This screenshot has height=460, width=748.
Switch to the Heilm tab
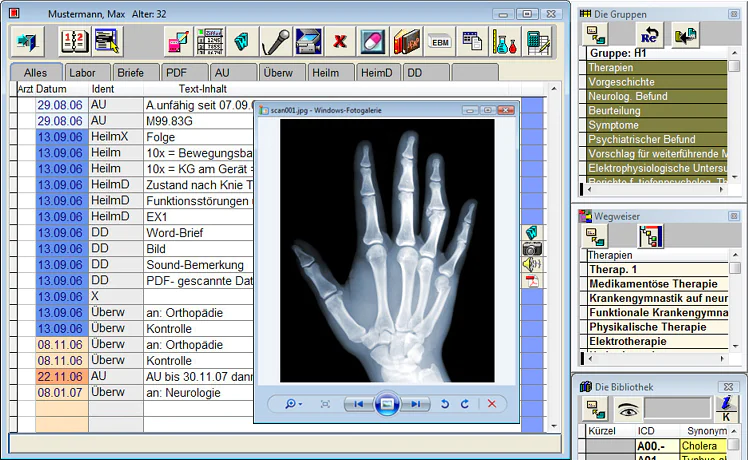[331, 73]
